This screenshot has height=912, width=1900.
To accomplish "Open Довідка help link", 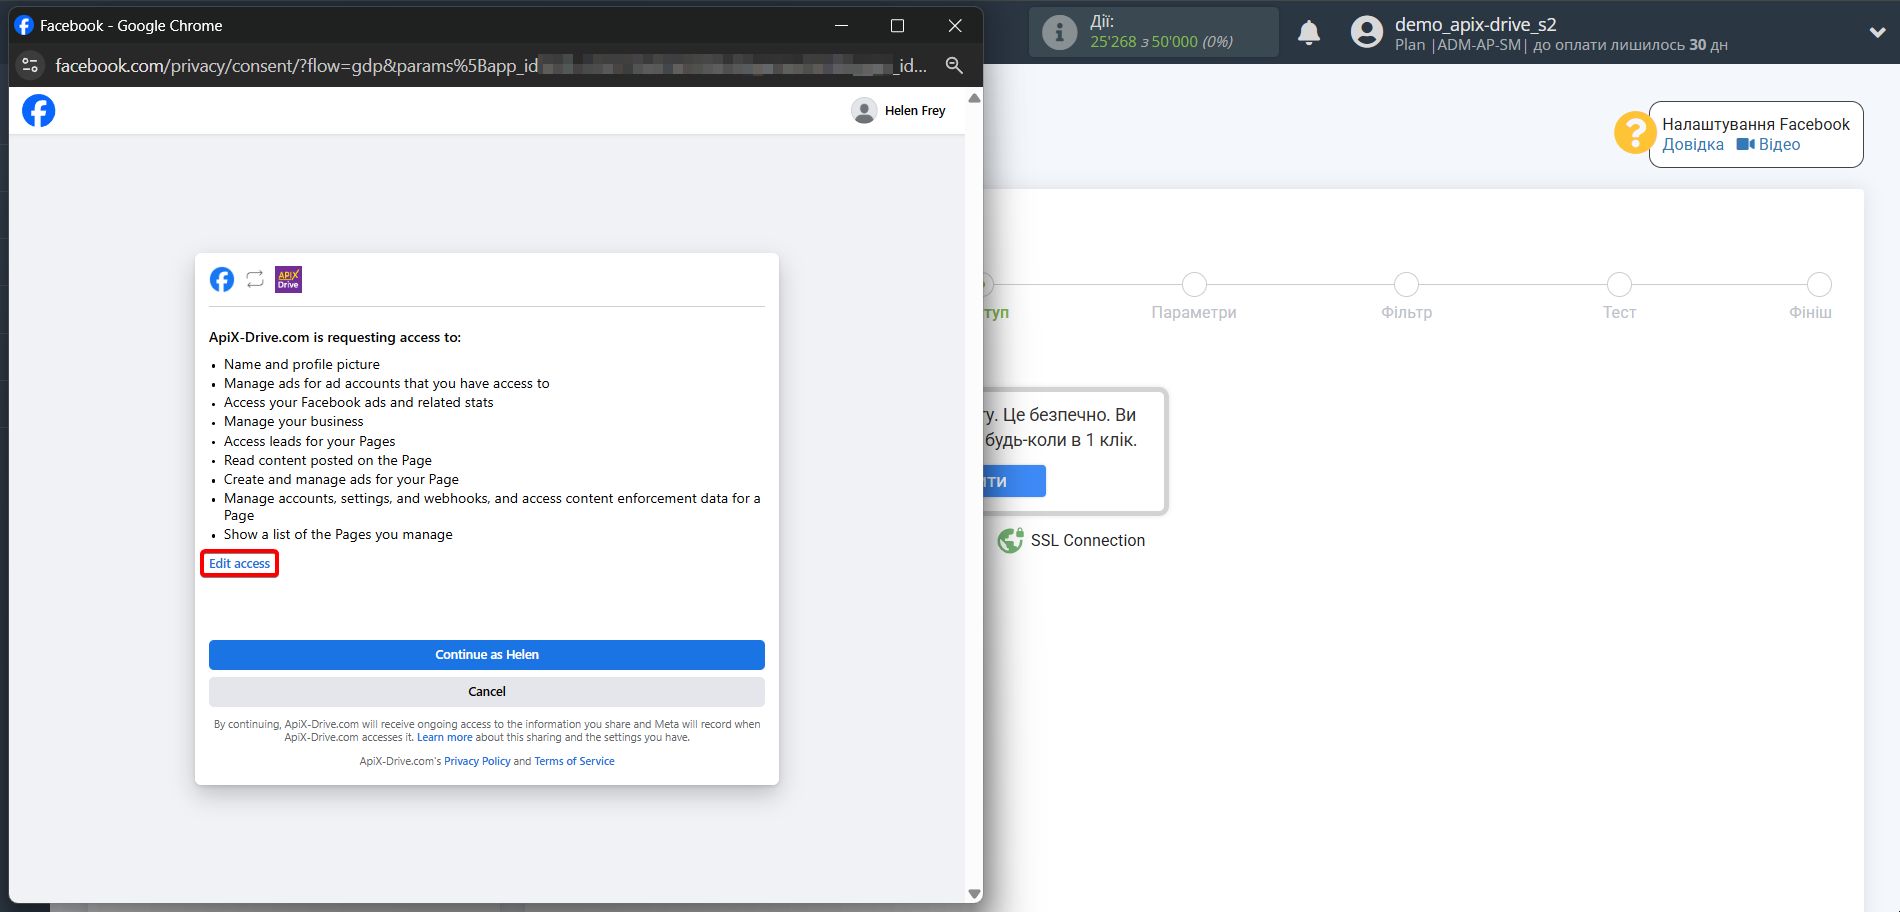I will coord(1693,145).
